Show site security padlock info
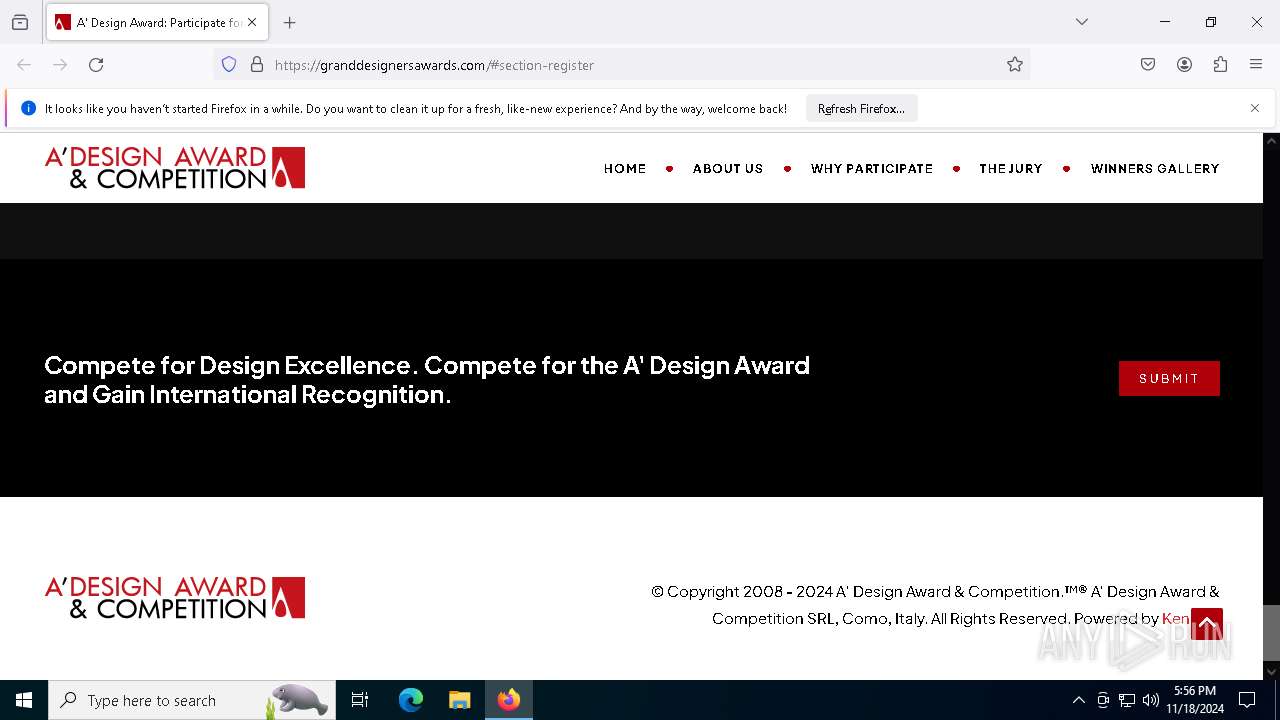 coord(257,65)
